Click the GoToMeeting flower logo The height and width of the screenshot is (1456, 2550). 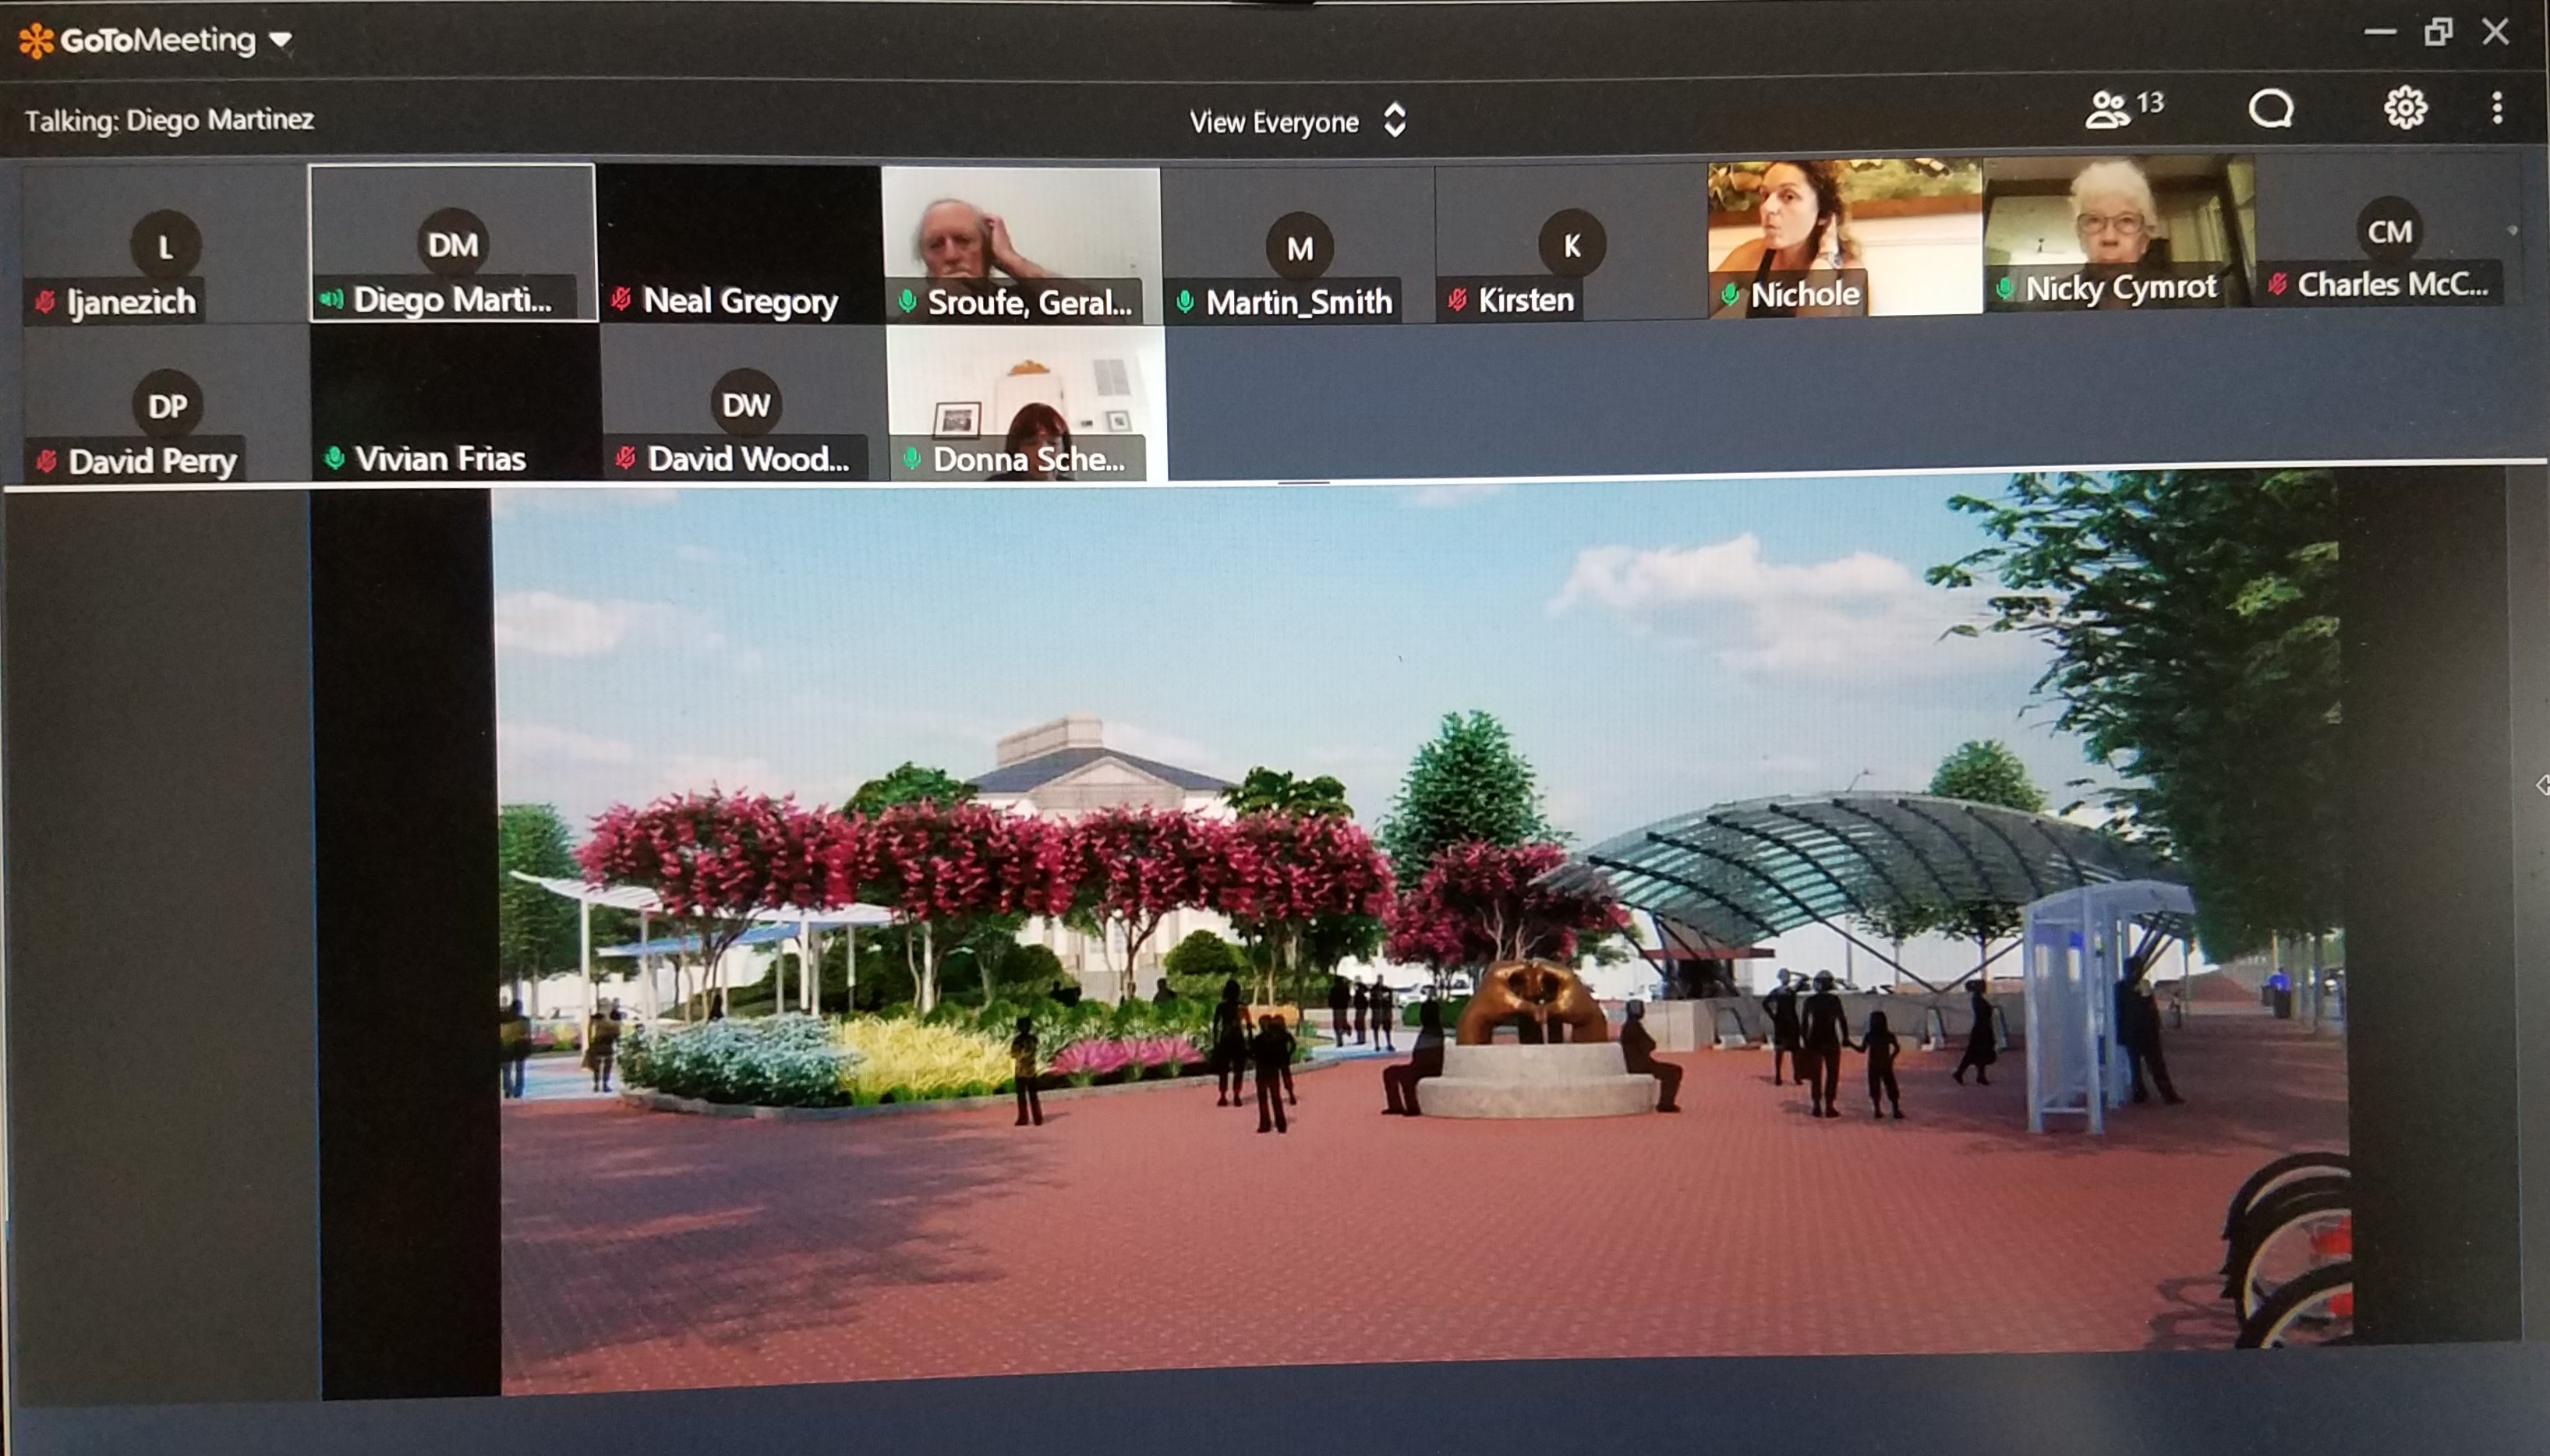pos(34,38)
